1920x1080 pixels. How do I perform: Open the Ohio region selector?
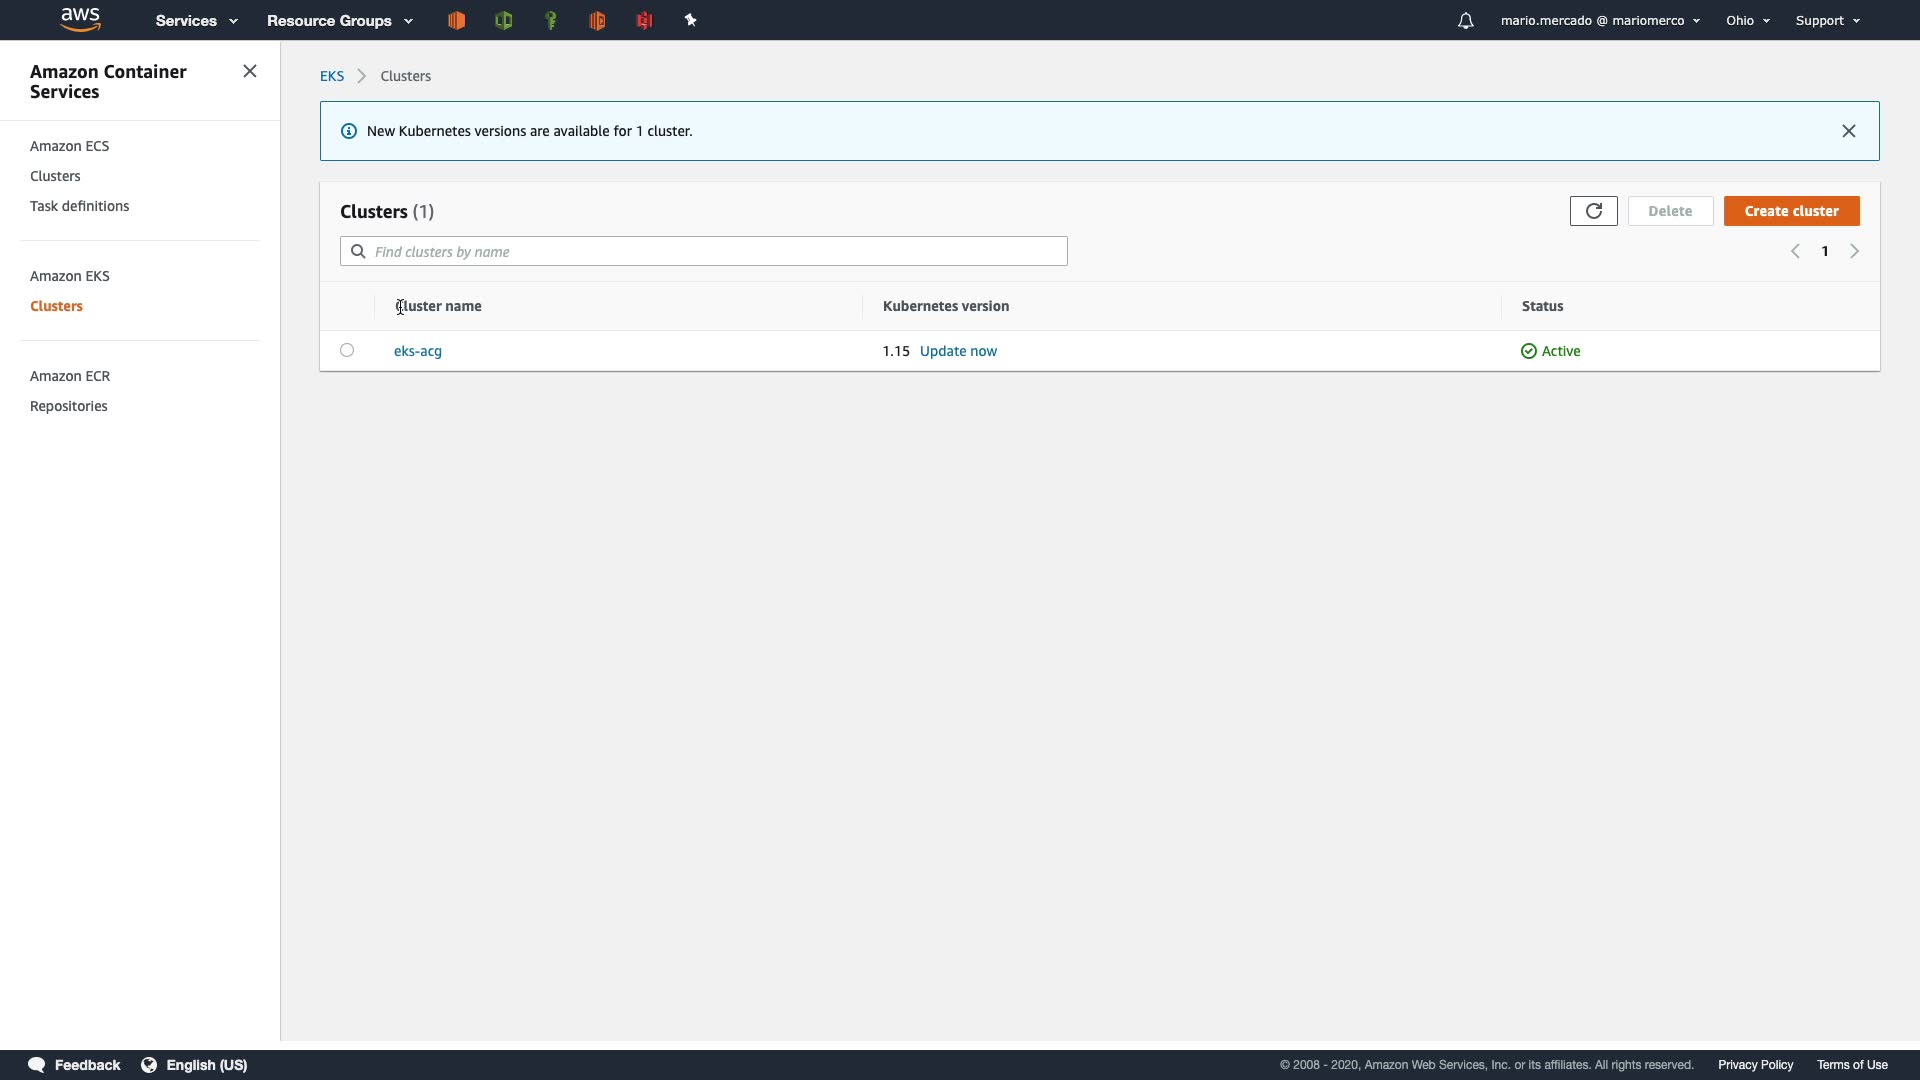(1747, 20)
